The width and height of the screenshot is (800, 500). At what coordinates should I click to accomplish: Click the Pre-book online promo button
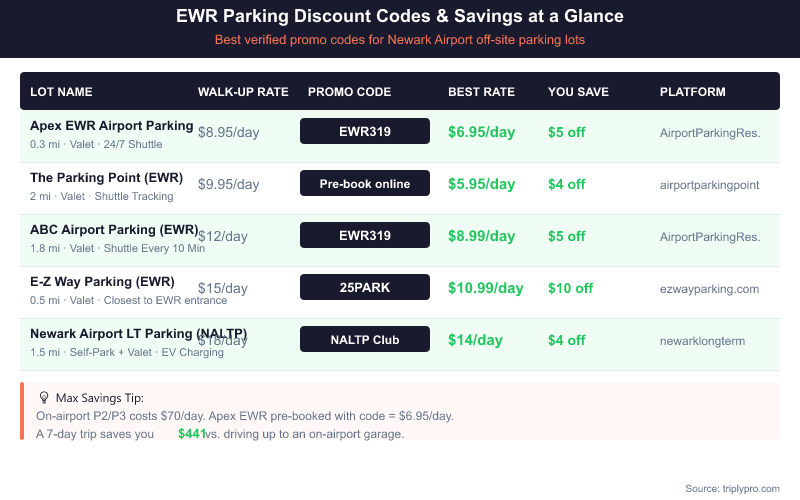click(365, 184)
